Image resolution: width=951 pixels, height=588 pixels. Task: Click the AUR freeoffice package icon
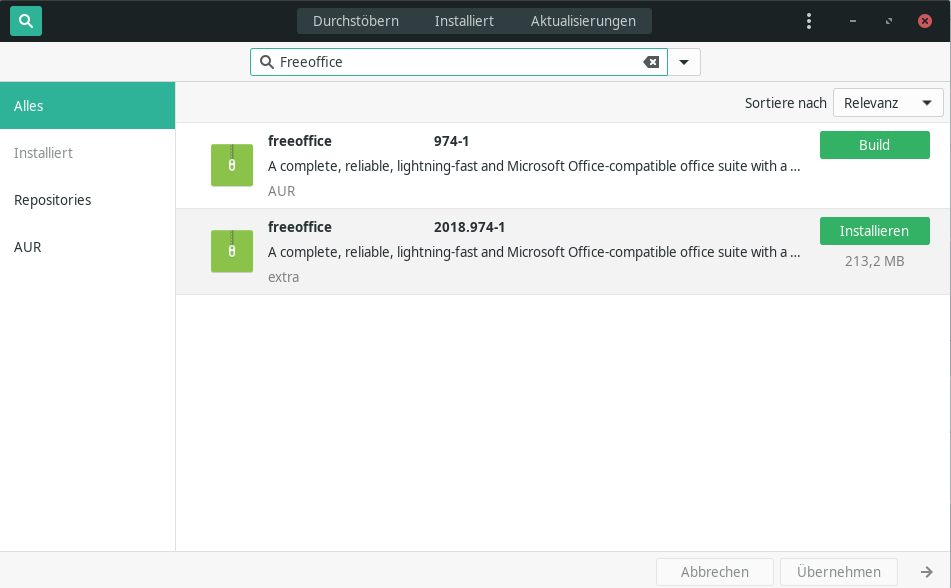(232, 165)
